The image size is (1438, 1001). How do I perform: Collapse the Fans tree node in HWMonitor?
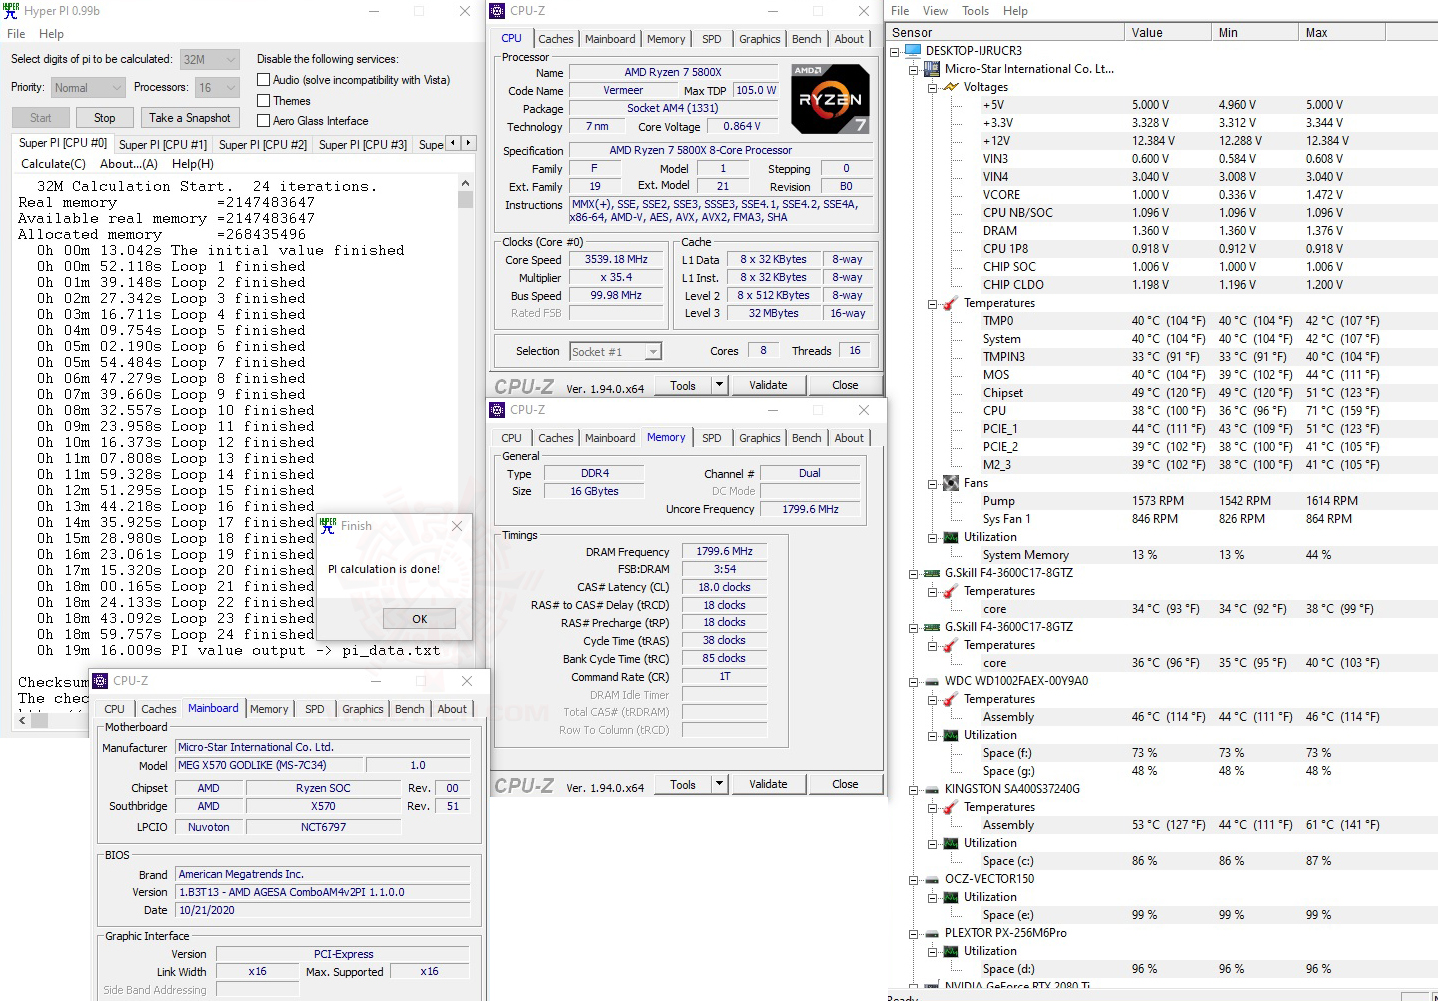(x=932, y=483)
